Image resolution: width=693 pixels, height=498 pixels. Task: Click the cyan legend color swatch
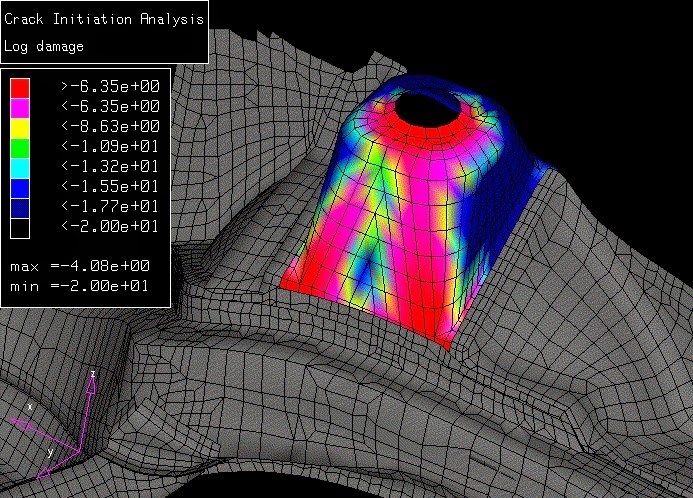(20, 168)
